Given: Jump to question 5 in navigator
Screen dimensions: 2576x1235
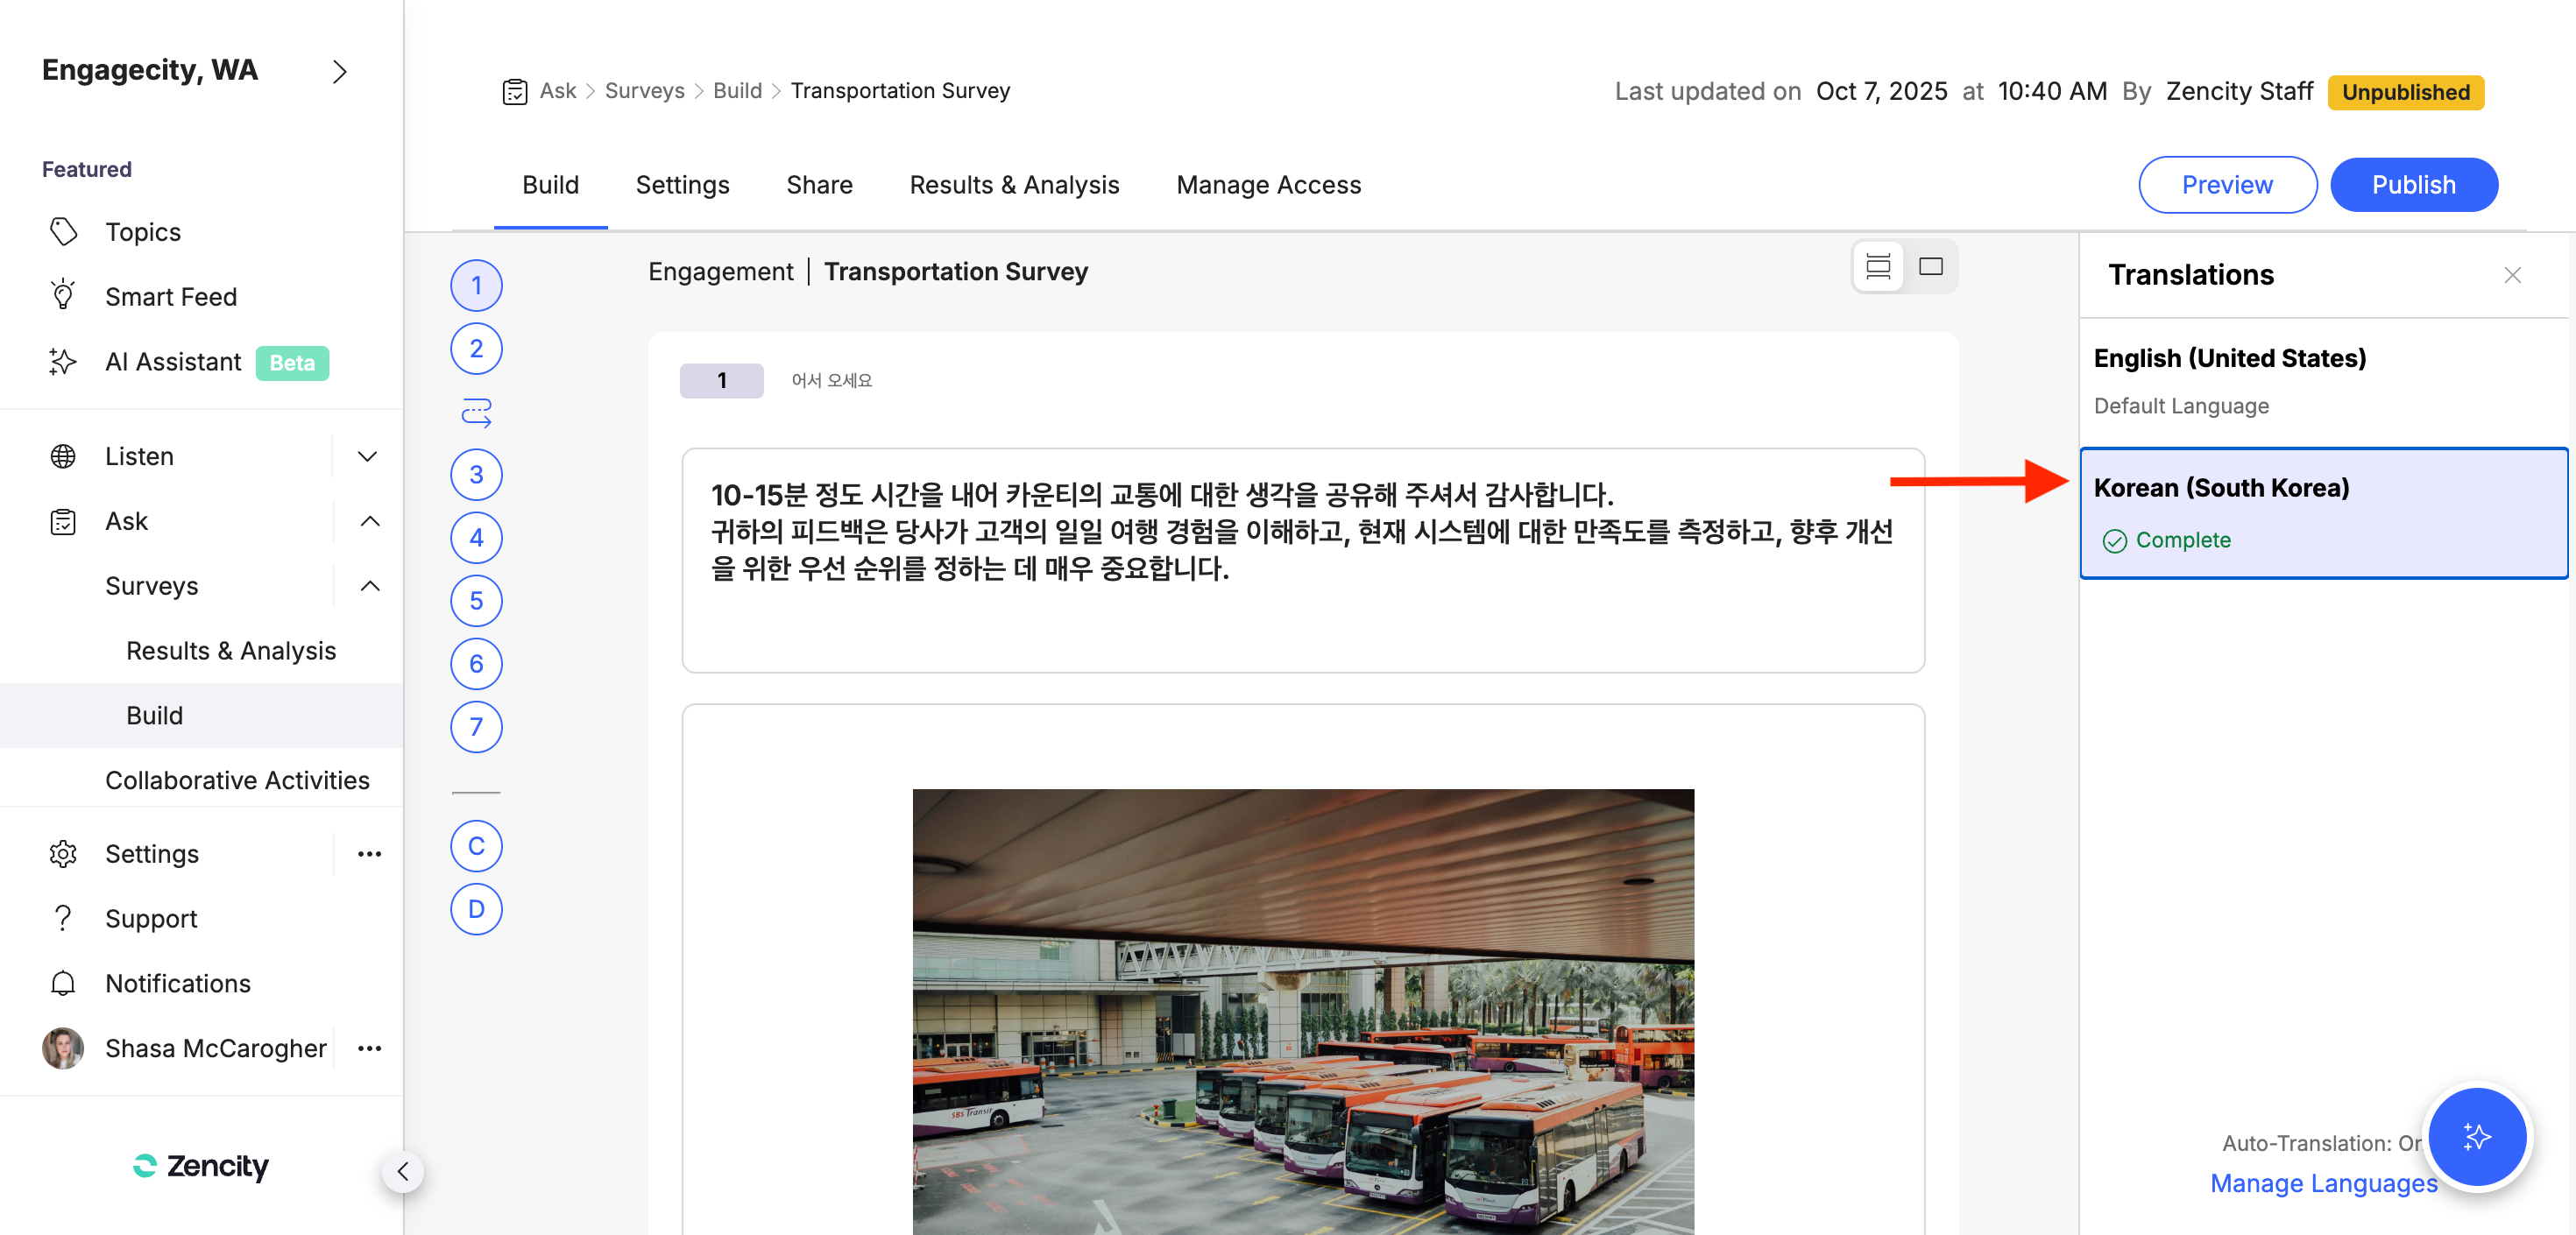Looking at the screenshot, I should (476, 601).
